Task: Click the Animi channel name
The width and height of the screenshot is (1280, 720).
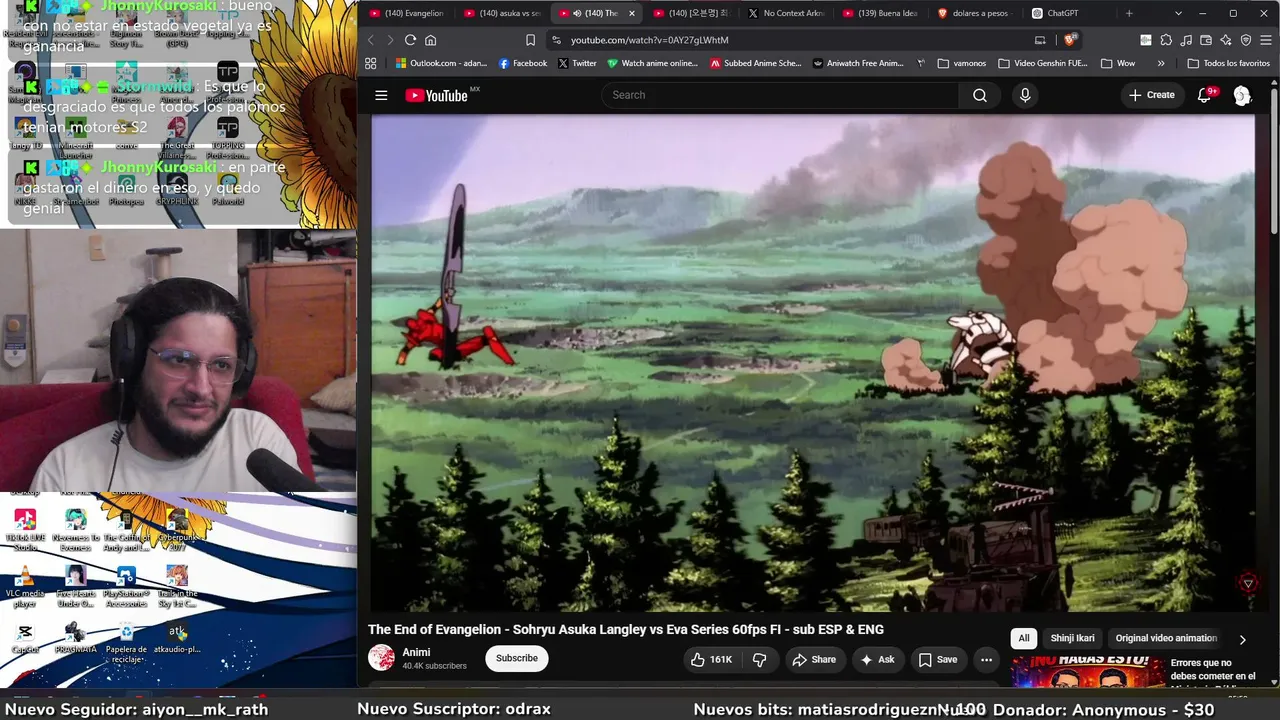Action: pyautogui.click(x=416, y=652)
